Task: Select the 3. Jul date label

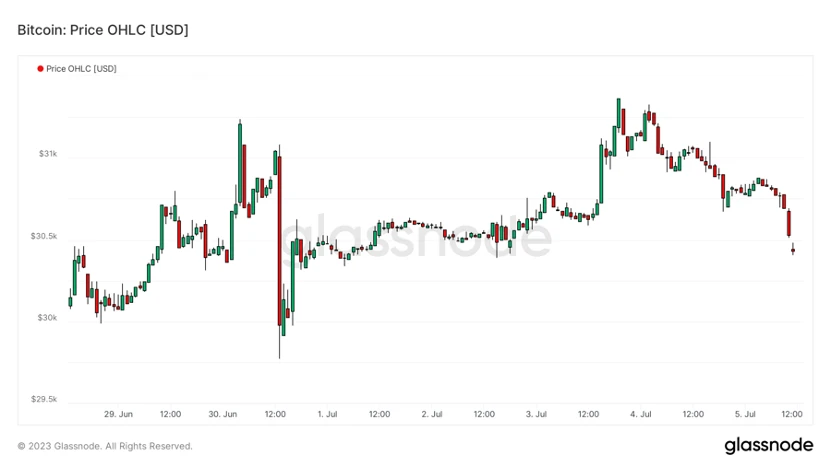Action: click(x=535, y=414)
